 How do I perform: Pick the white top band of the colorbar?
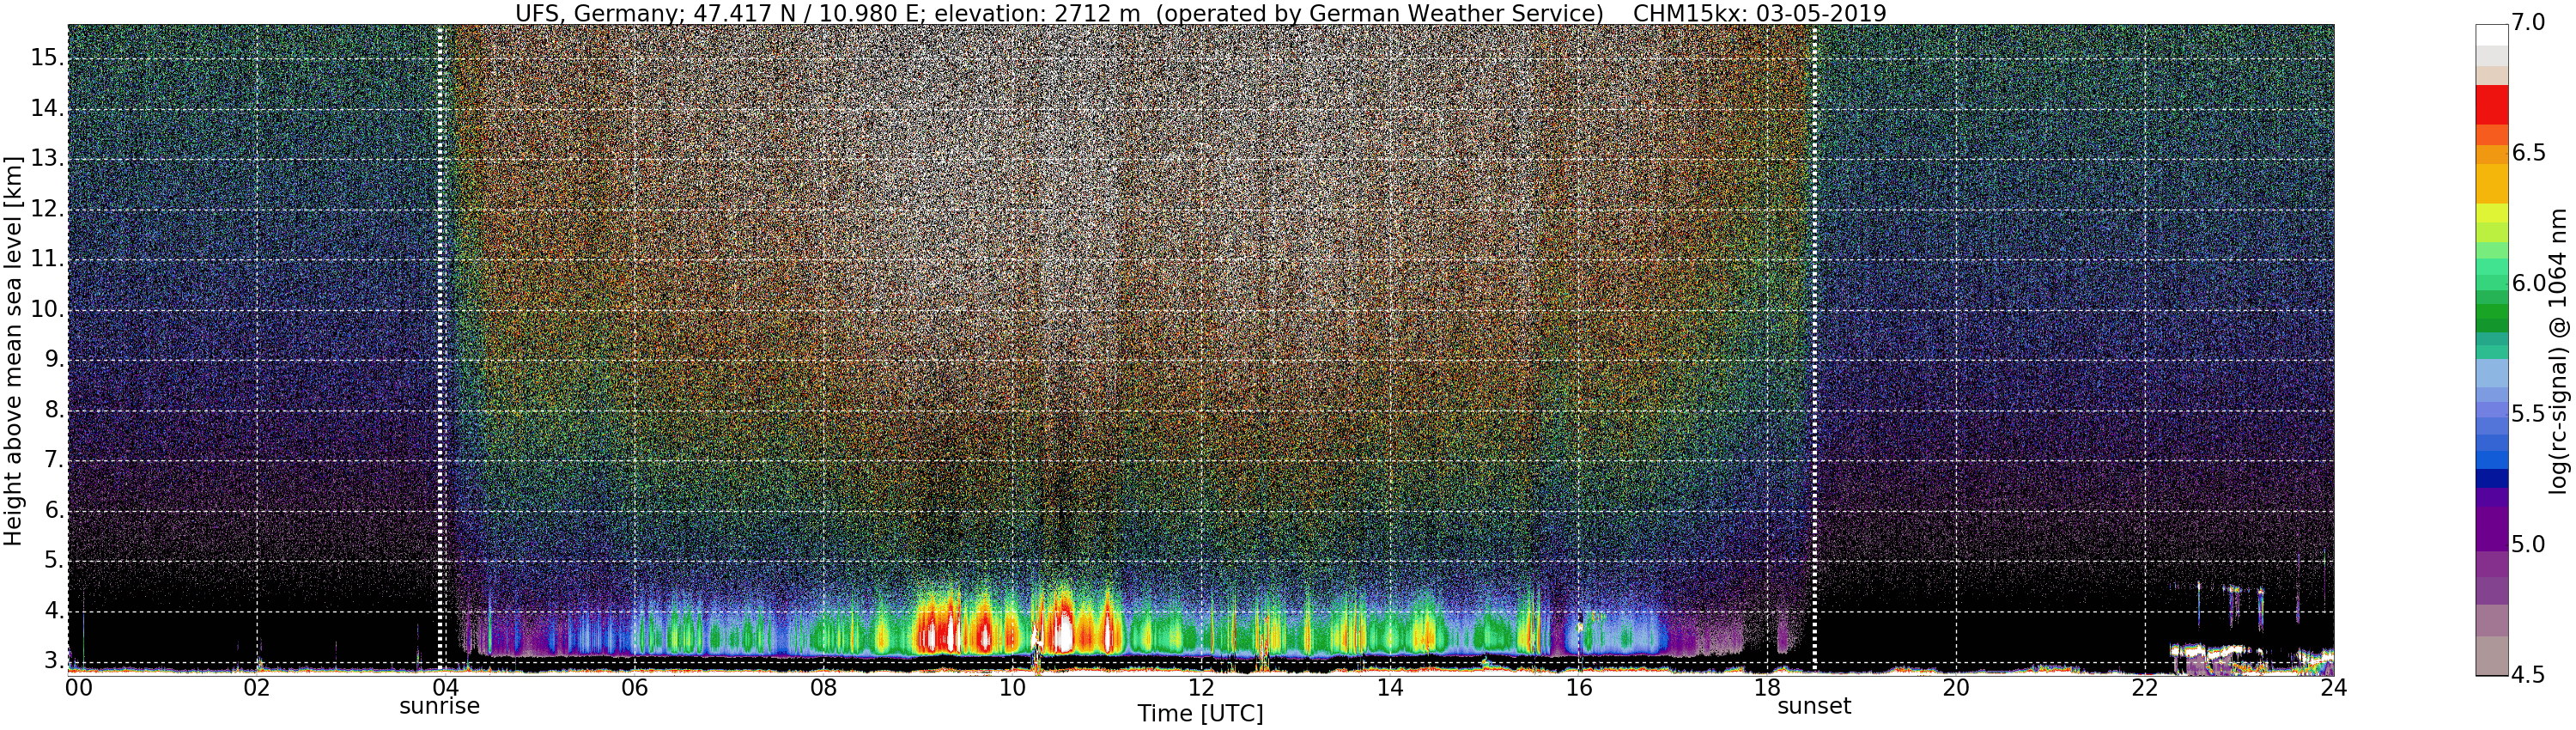[2492, 35]
